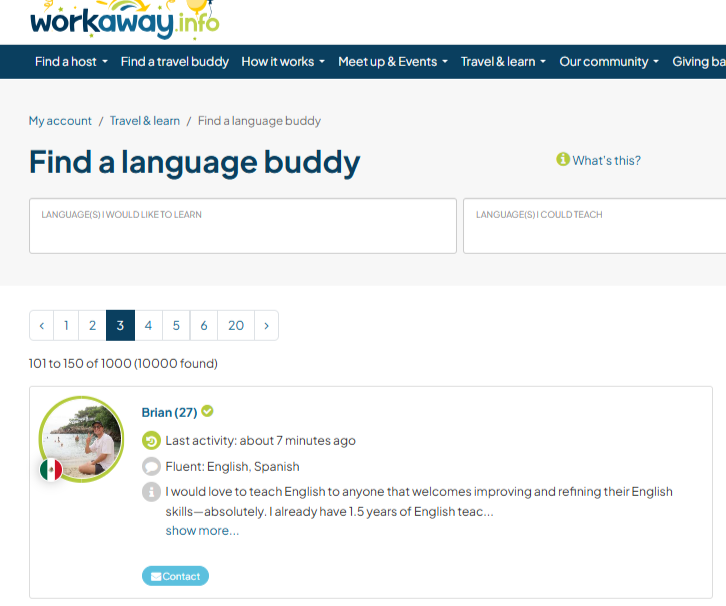Click the fluent languages speech bubble icon
The image size is (726, 606).
pyautogui.click(x=151, y=466)
